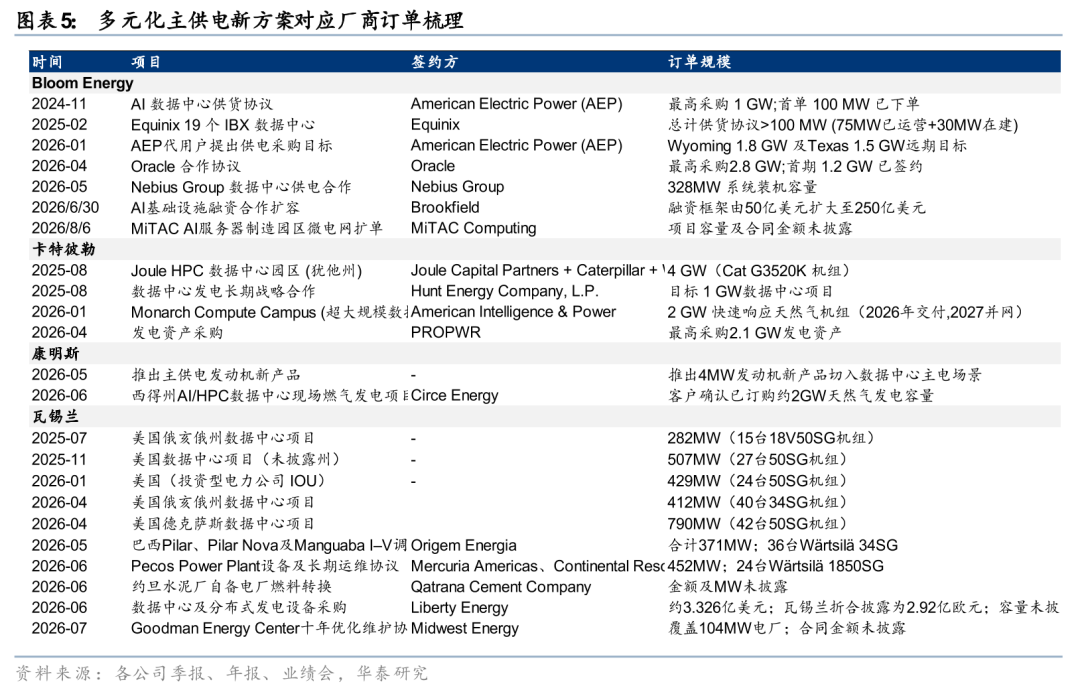Click the date 2026/6/30
Screen dimensions: 1080x690
click(x=65, y=207)
